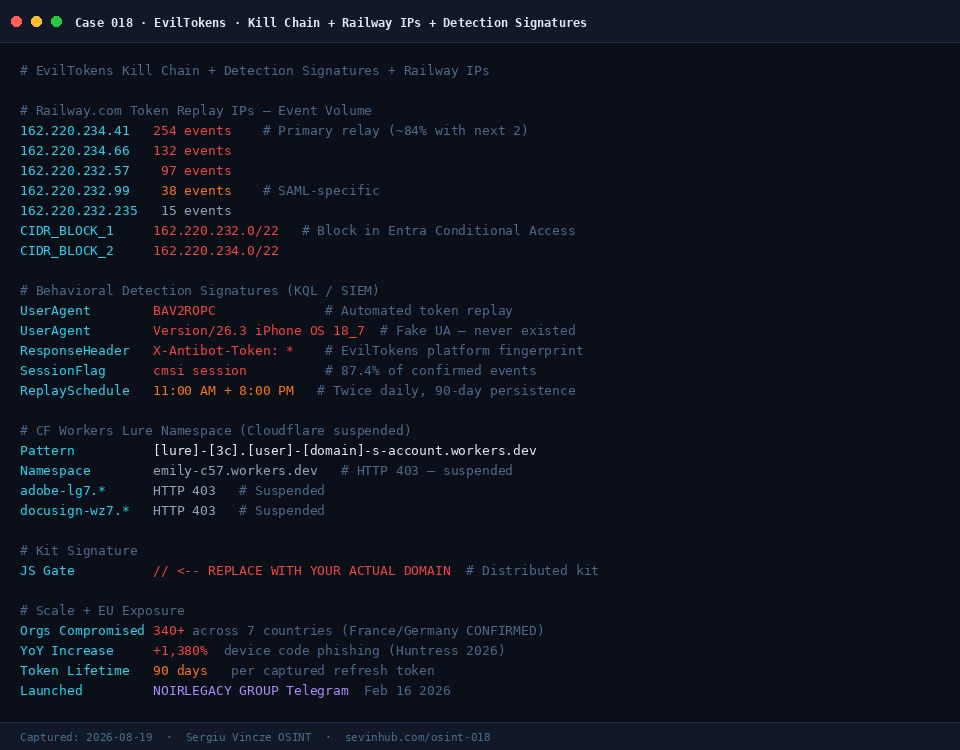
Task: Click the '11:00 AM + 8:00 PM' schedule
Action: point(223,391)
